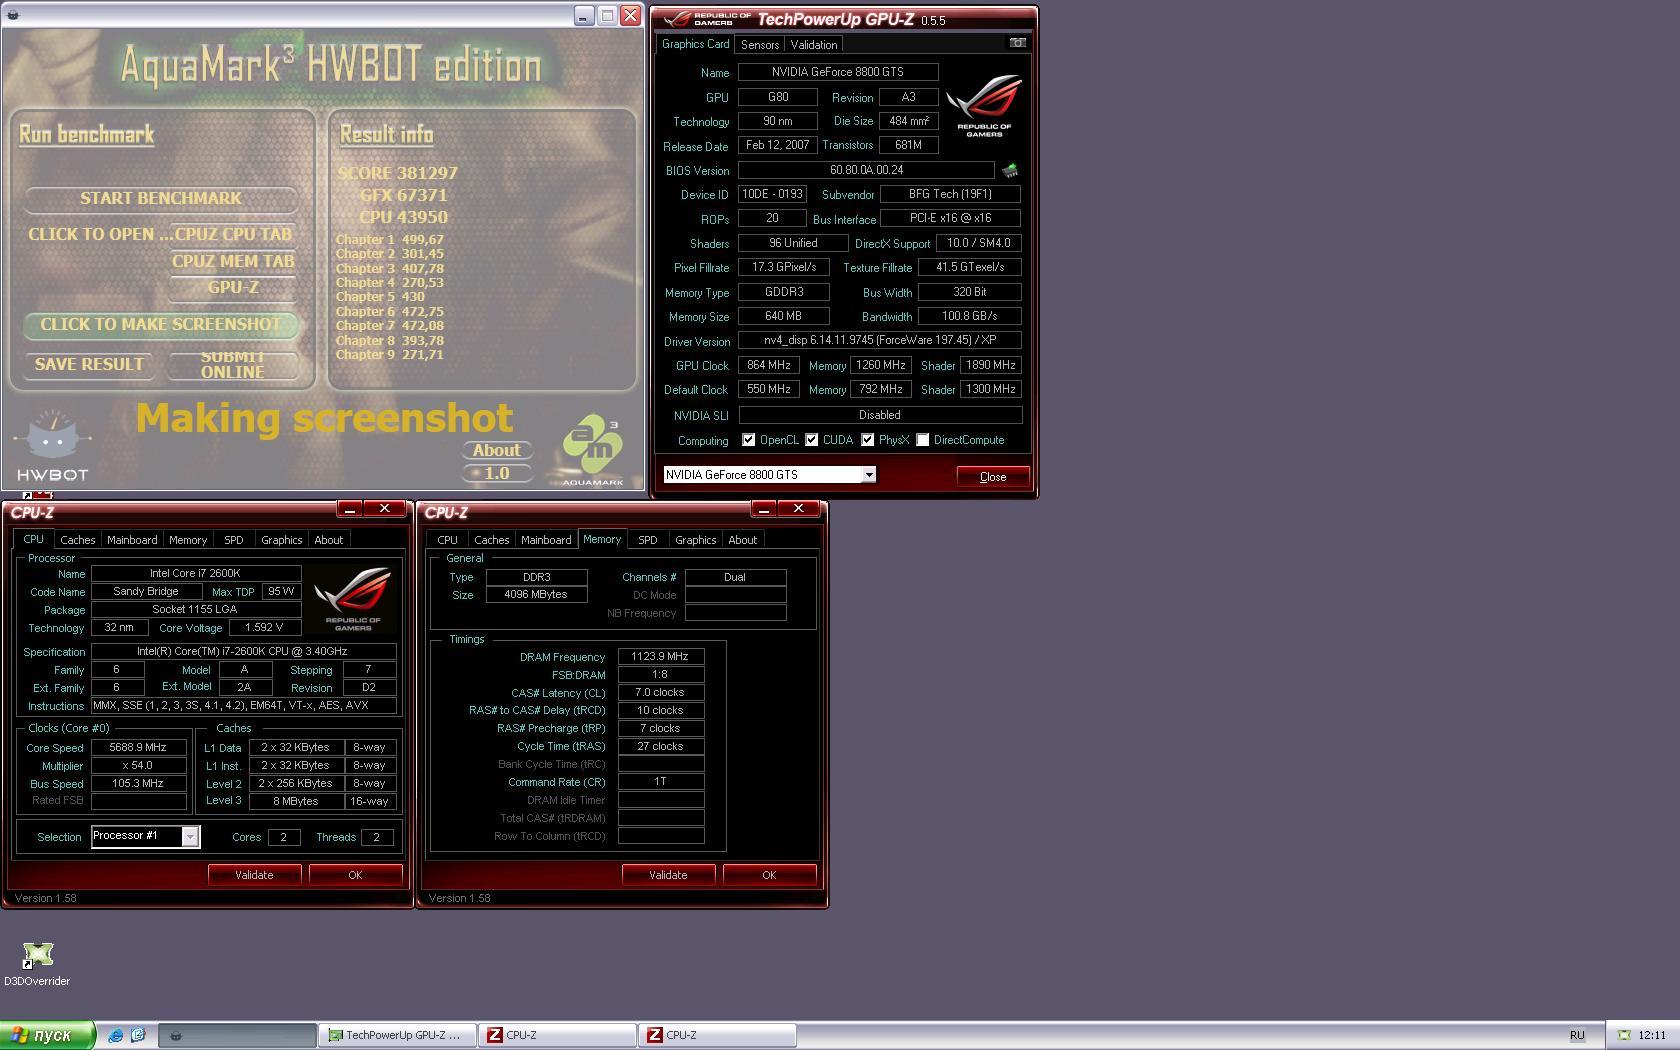The width and height of the screenshot is (1680, 1050).
Task: Click the Cores count field in CPU-Z
Action: click(284, 837)
